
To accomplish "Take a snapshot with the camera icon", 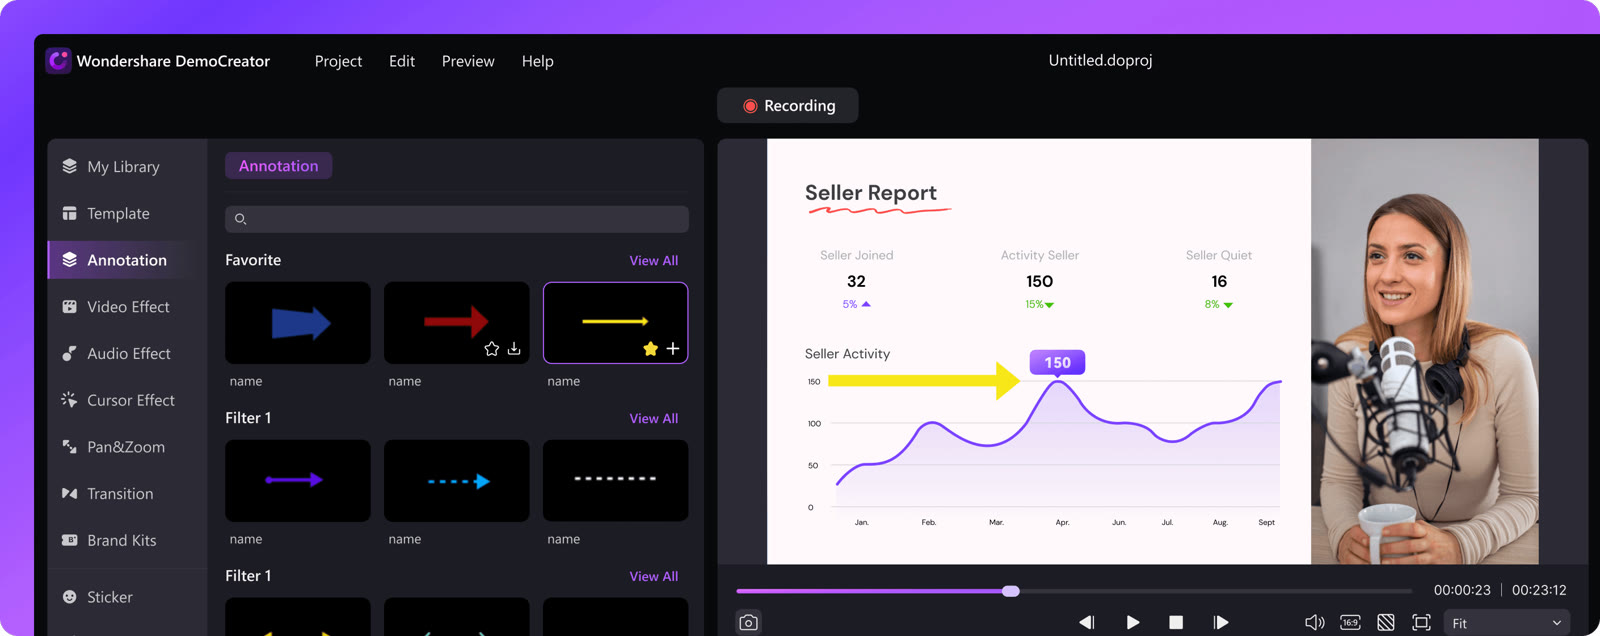I will click(748, 622).
